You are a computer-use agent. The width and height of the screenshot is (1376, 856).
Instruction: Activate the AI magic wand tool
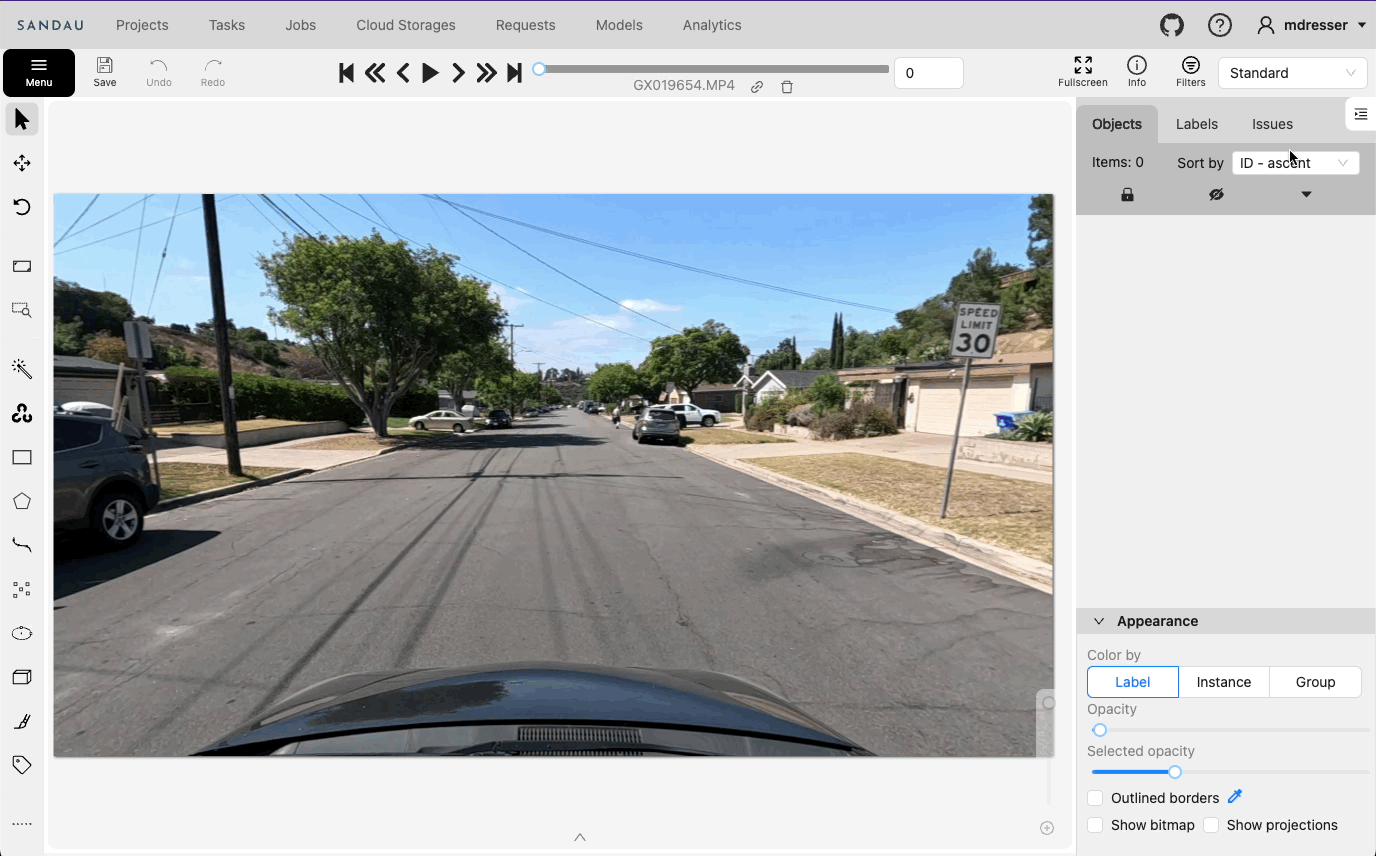[x=22, y=370]
